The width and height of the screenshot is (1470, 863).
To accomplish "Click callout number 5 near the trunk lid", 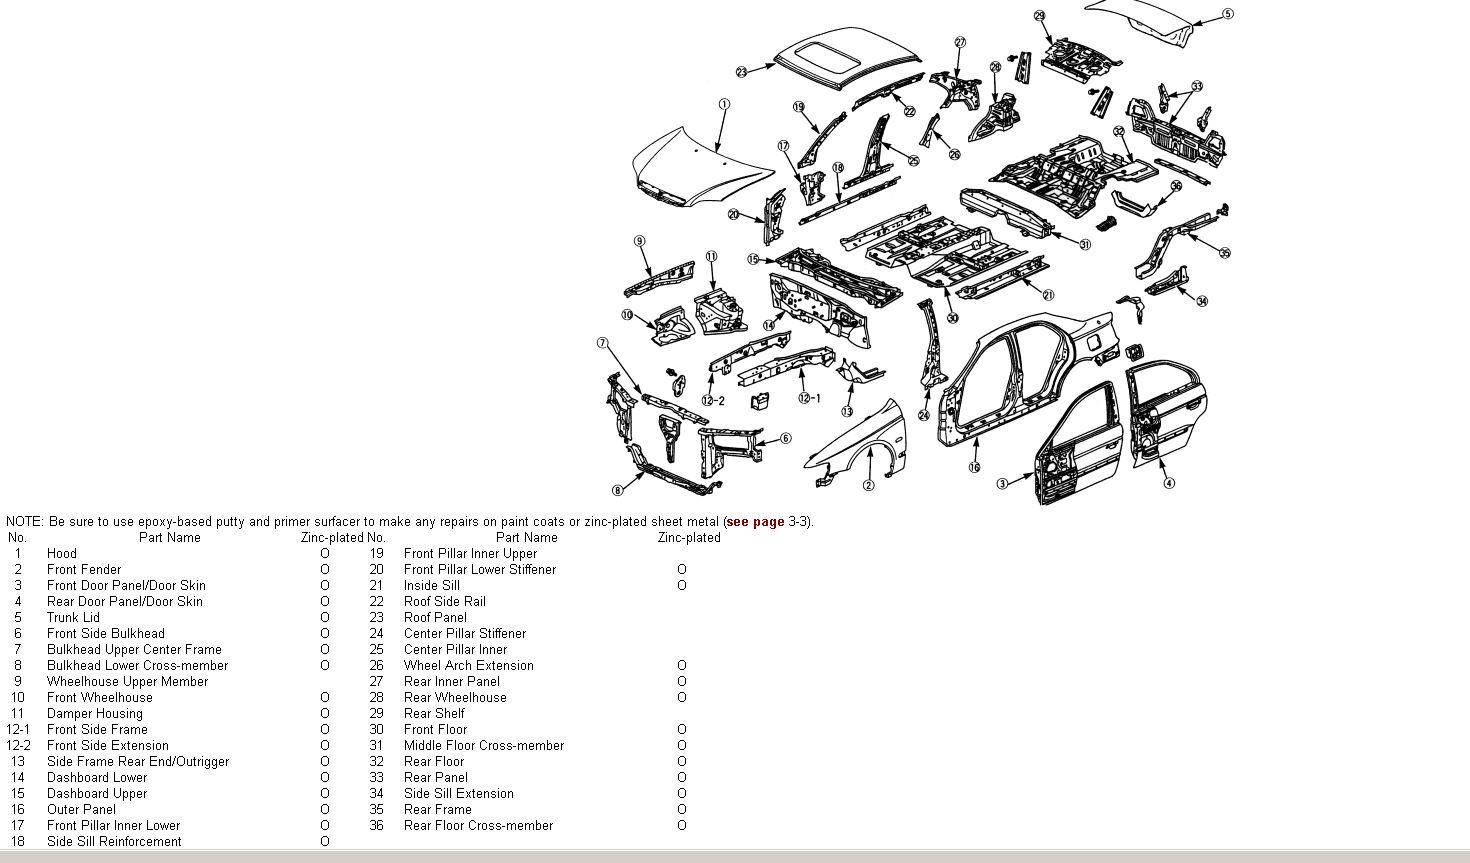I will point(1228,14).
